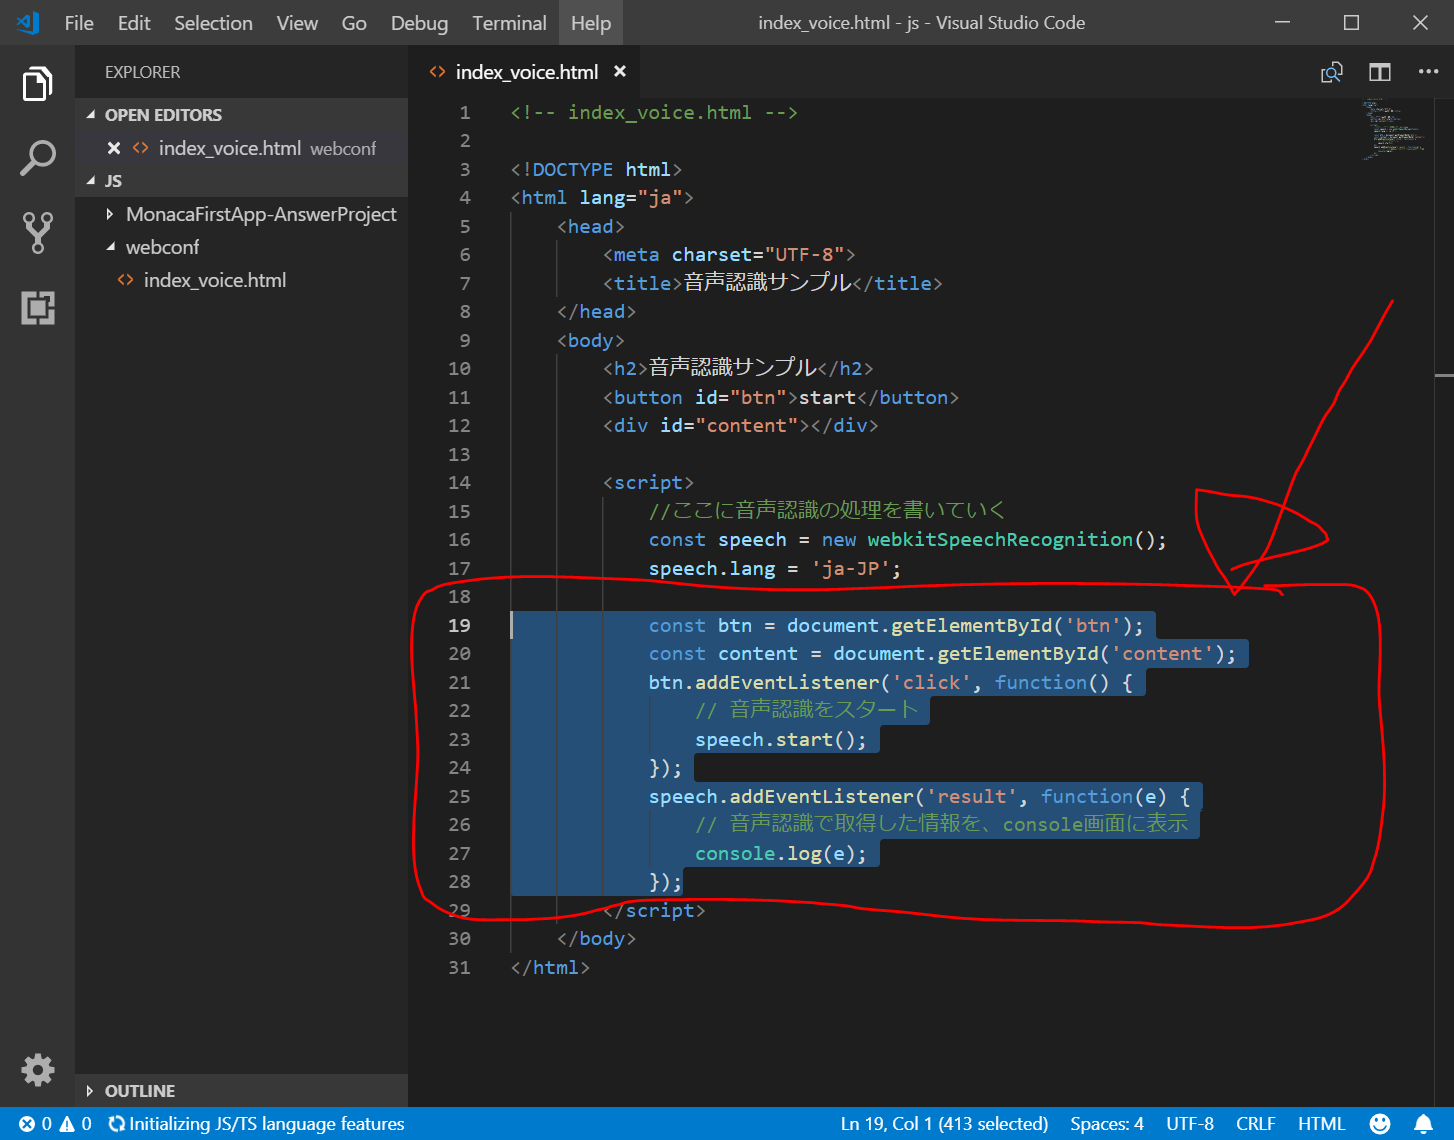Open the Explorer view in activity bar

[37, 84]
